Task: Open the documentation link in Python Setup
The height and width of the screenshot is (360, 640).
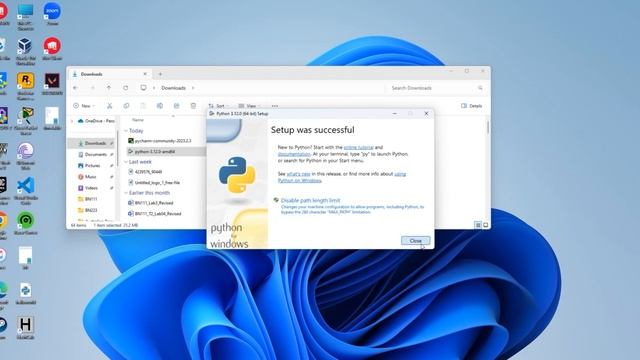Action: [x=294, y=154]
